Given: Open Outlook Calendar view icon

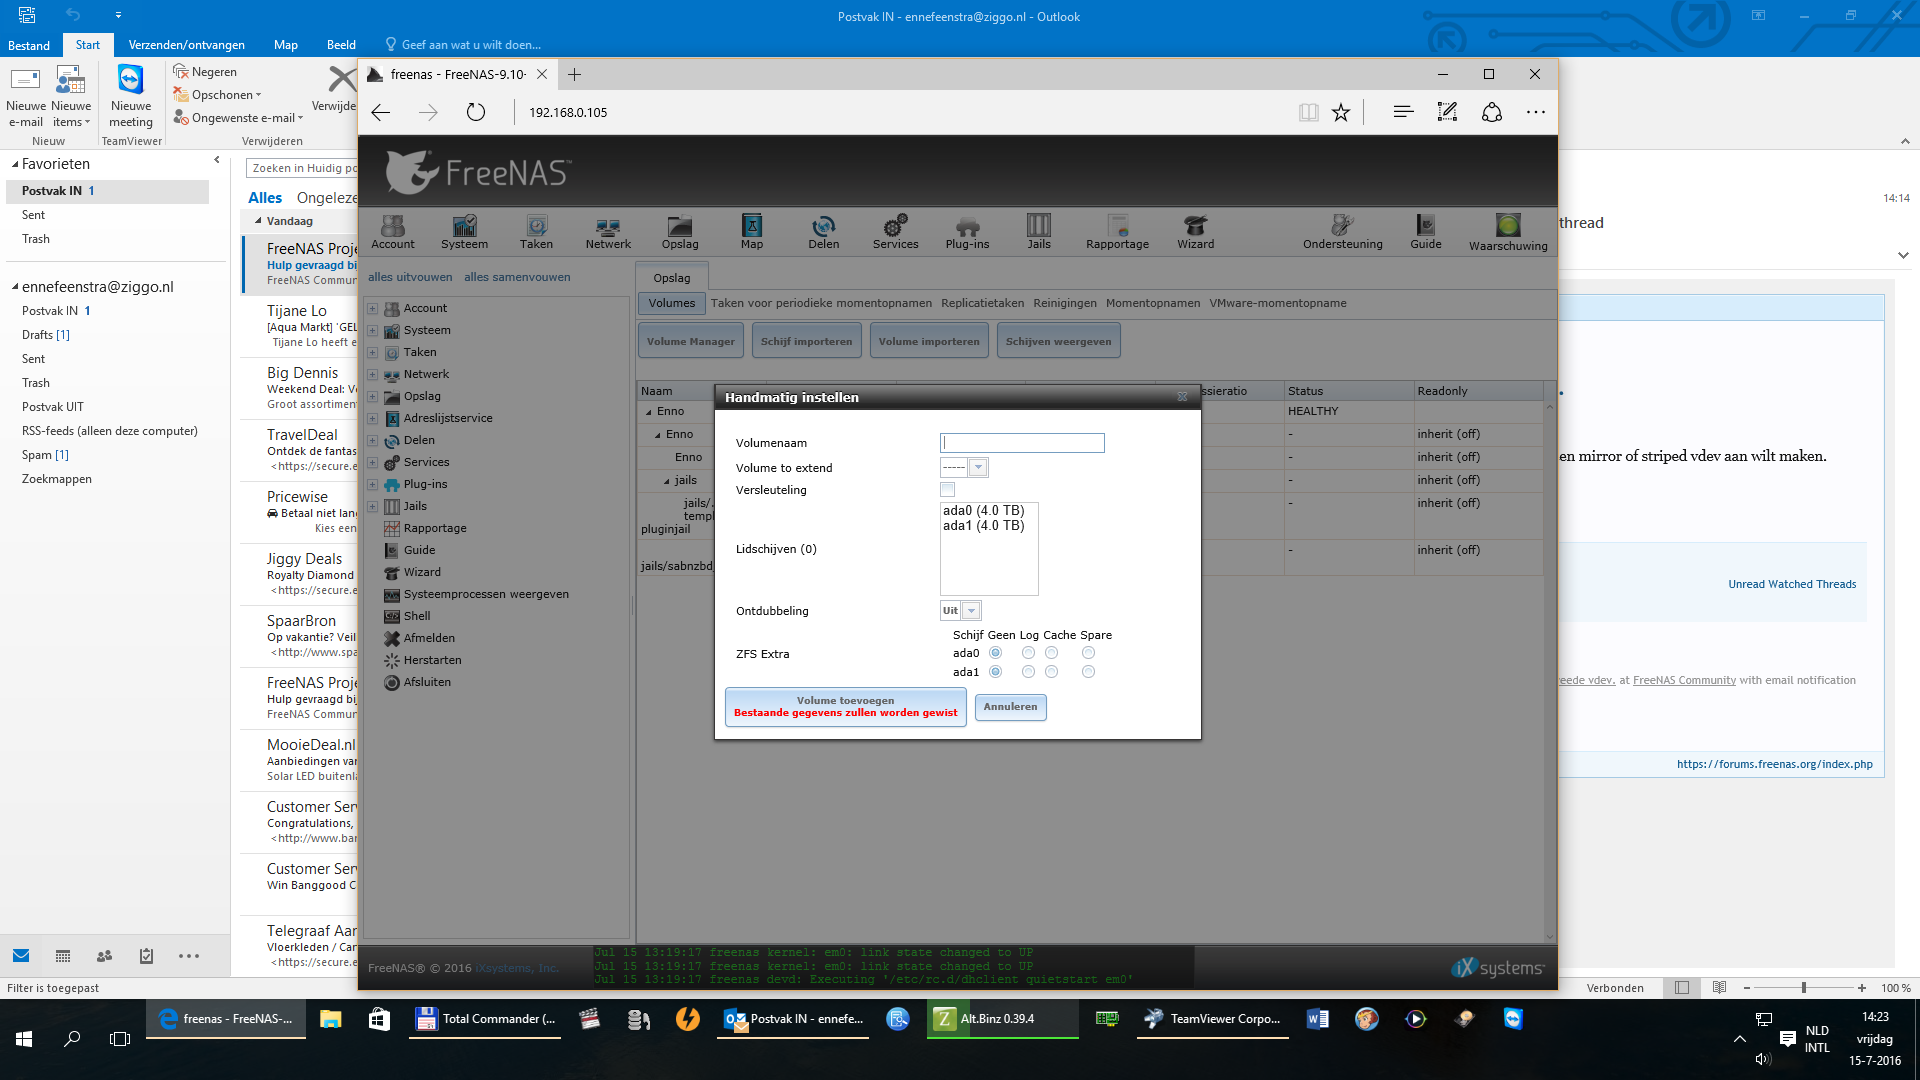Looking at the screenshot, I should [x=63, y=956].
